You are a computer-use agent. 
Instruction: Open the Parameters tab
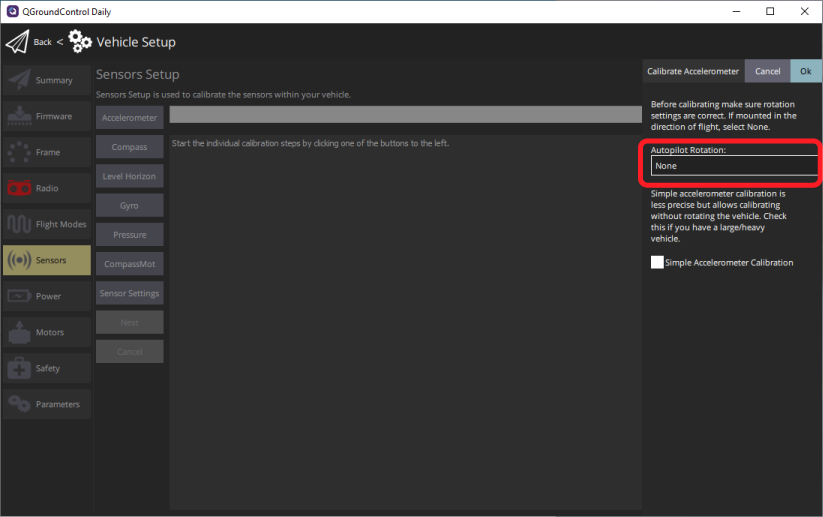coord(47,404)
